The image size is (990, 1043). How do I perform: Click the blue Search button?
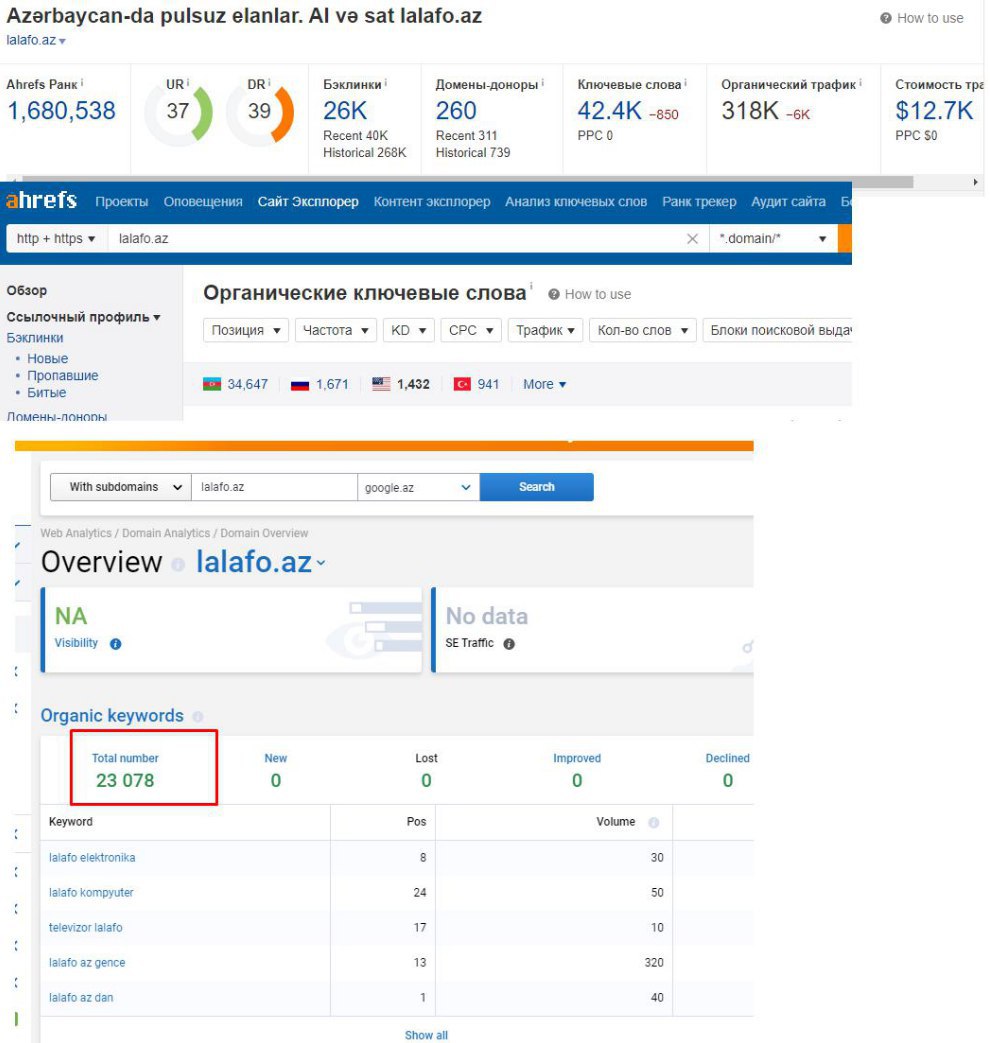(x=536, y=487)
